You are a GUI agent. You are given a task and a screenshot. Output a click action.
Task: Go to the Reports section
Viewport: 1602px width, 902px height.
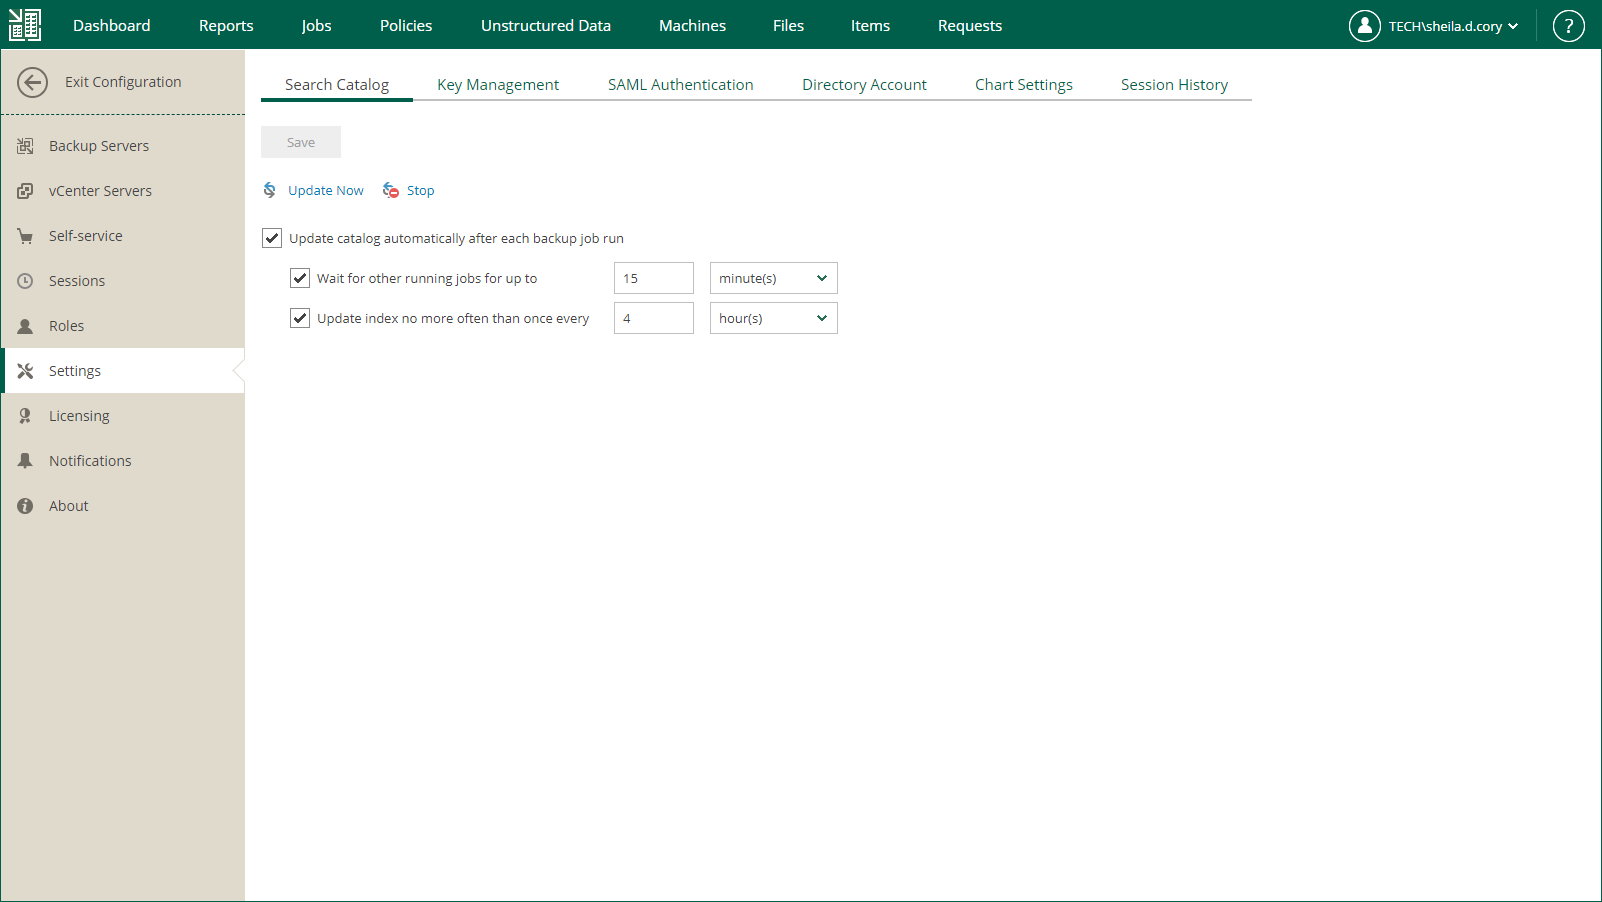(x=226, y=26)
